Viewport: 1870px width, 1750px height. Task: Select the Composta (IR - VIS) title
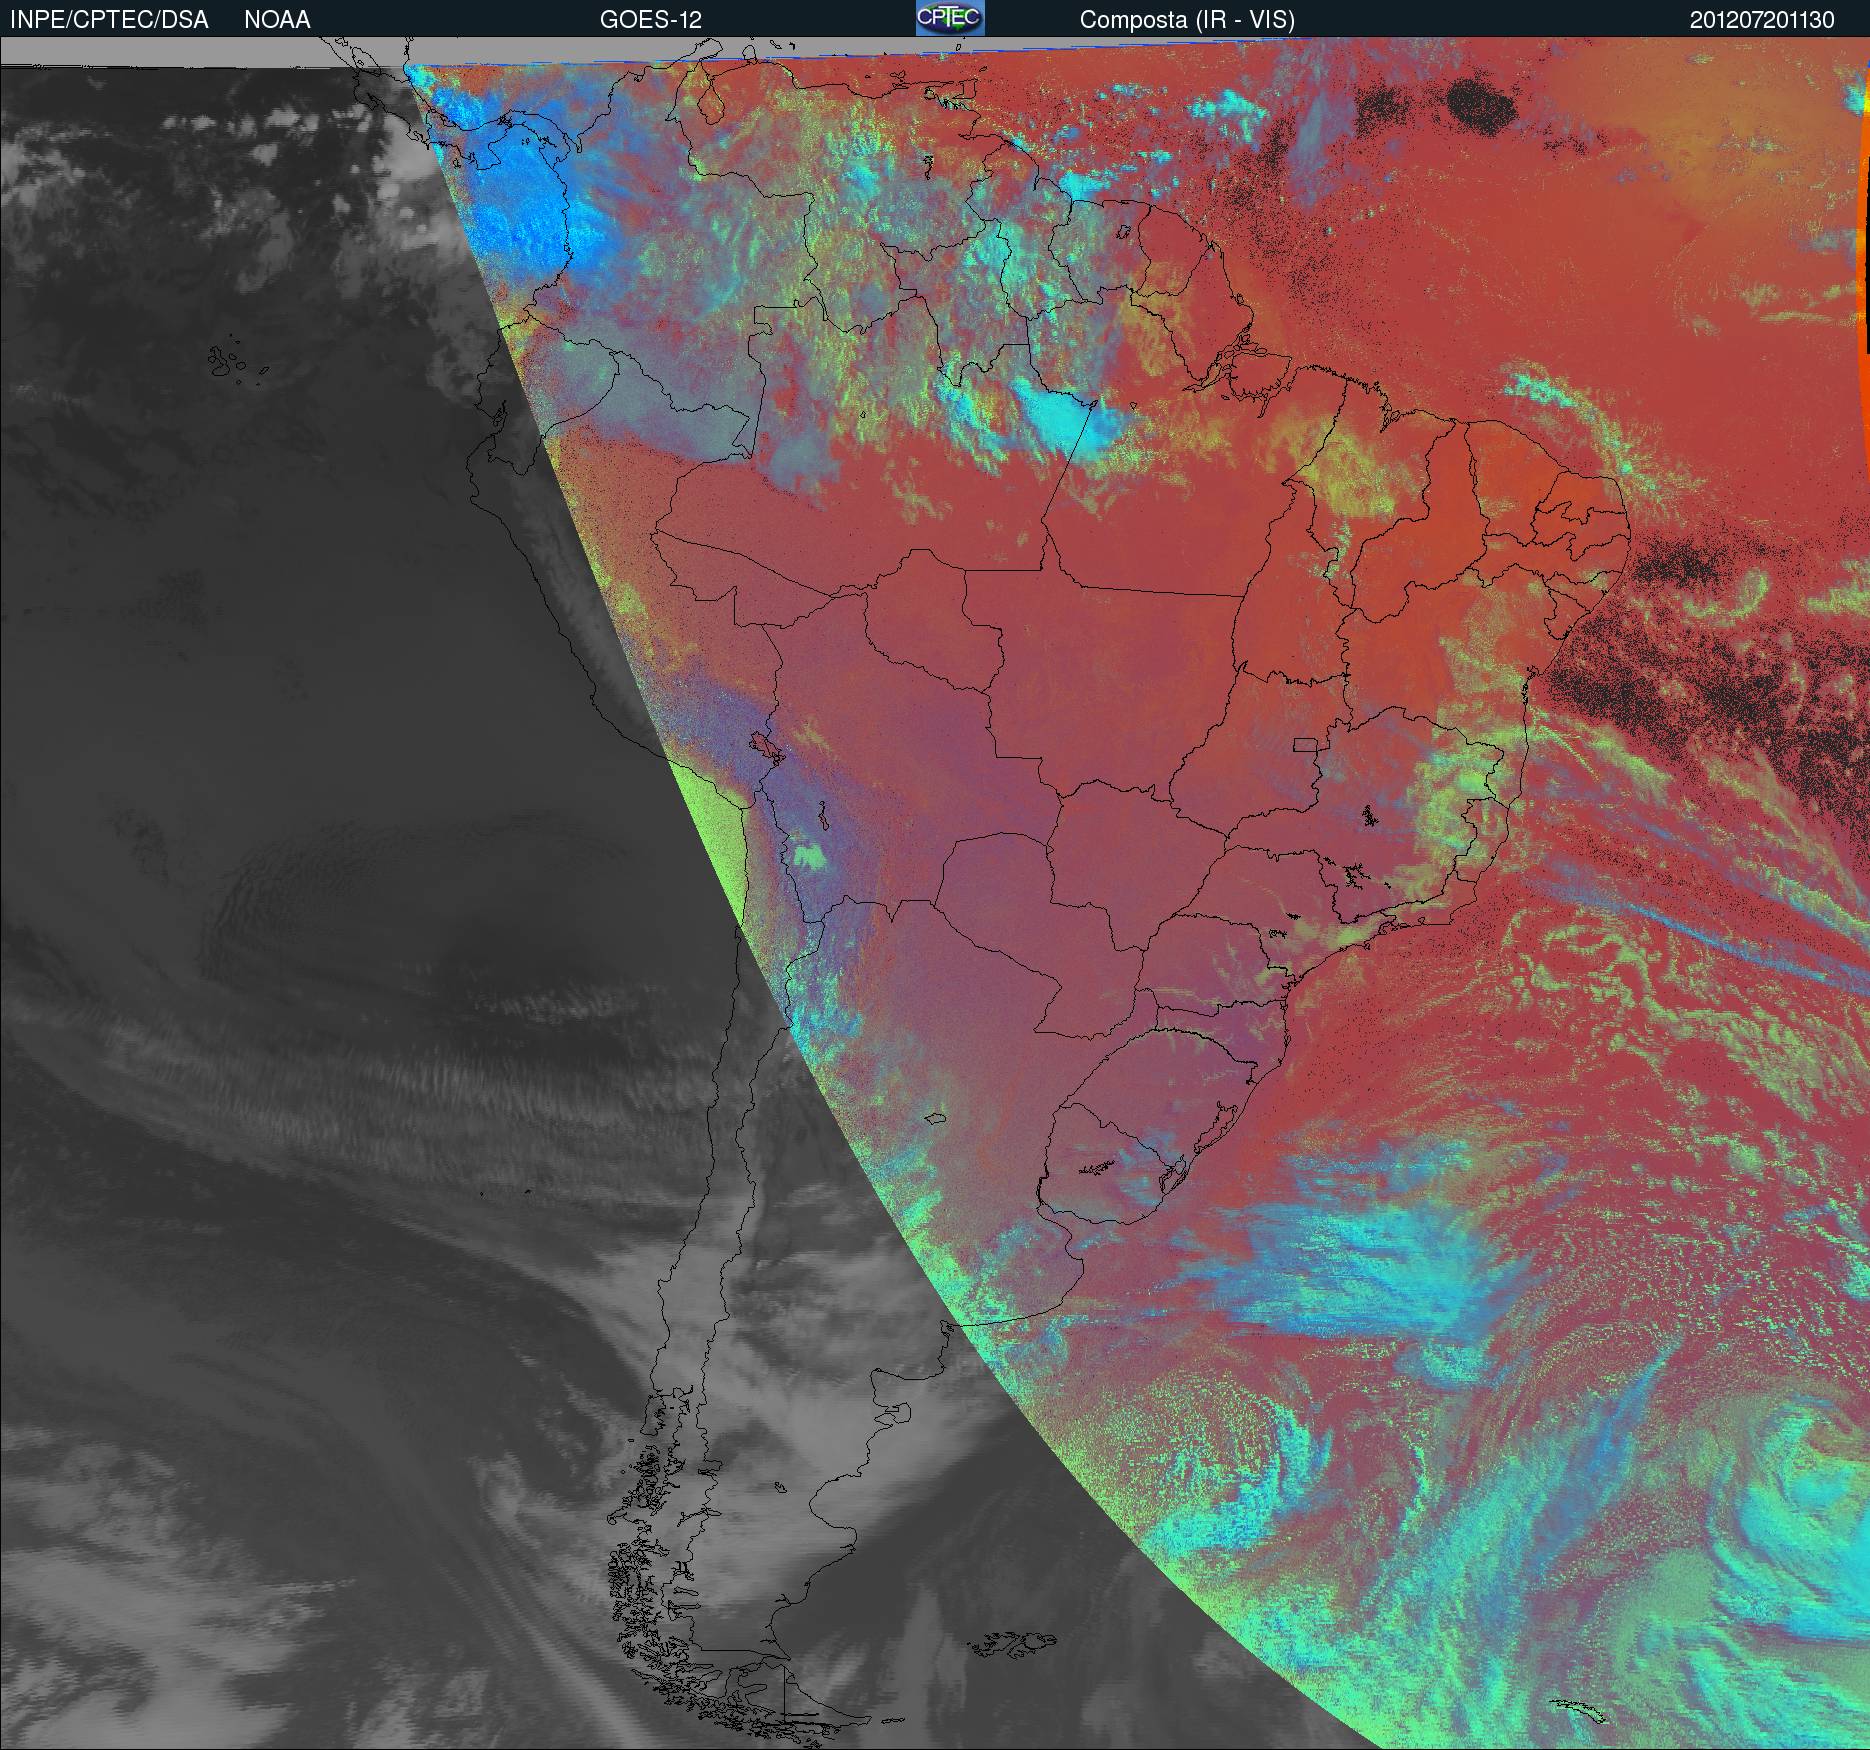point(1187,20)
